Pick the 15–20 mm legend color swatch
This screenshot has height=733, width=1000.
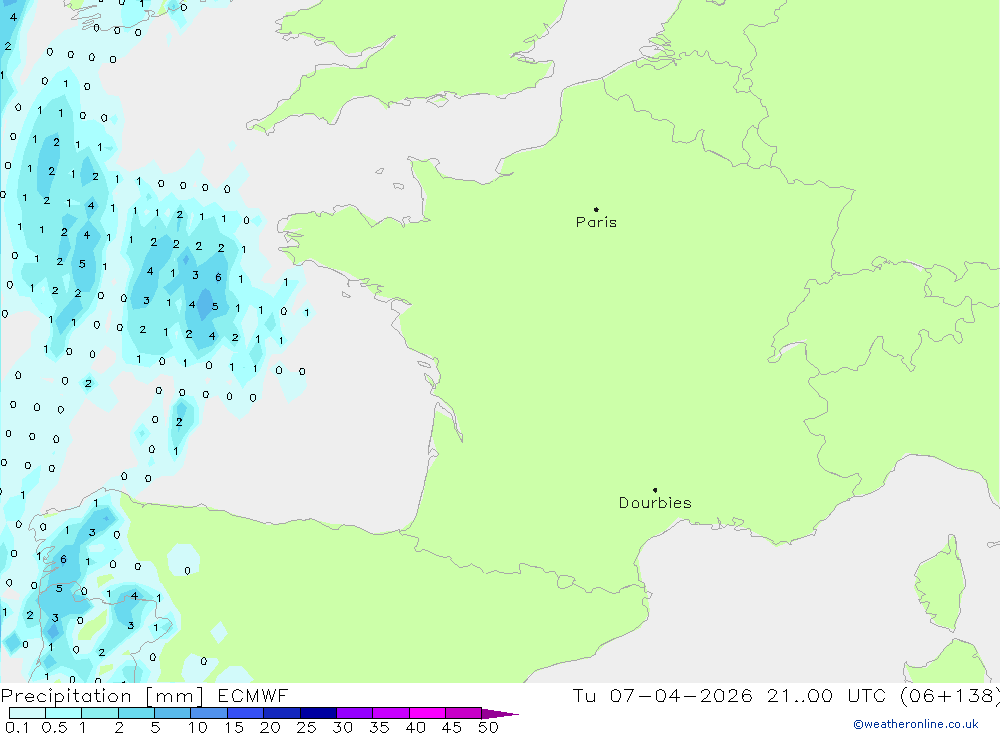point(246,713)
